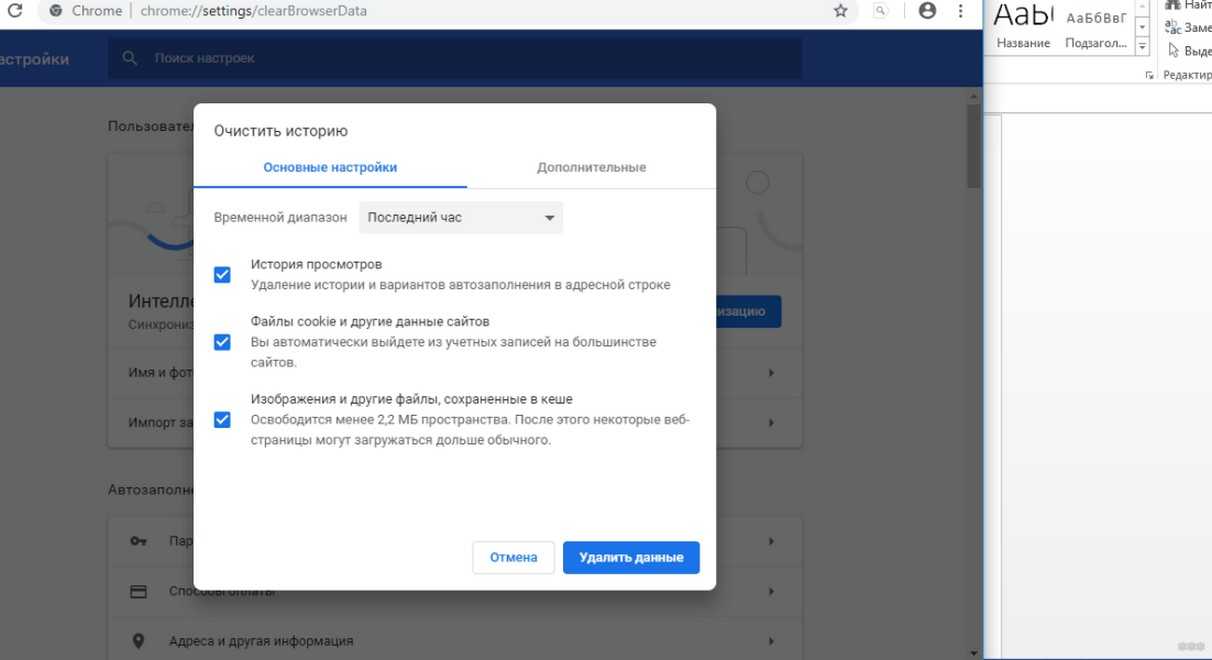Image resolution: width=1212 pixels, height=660 pixels.
Task: Click the Отмена button
Action: (513, 558)
